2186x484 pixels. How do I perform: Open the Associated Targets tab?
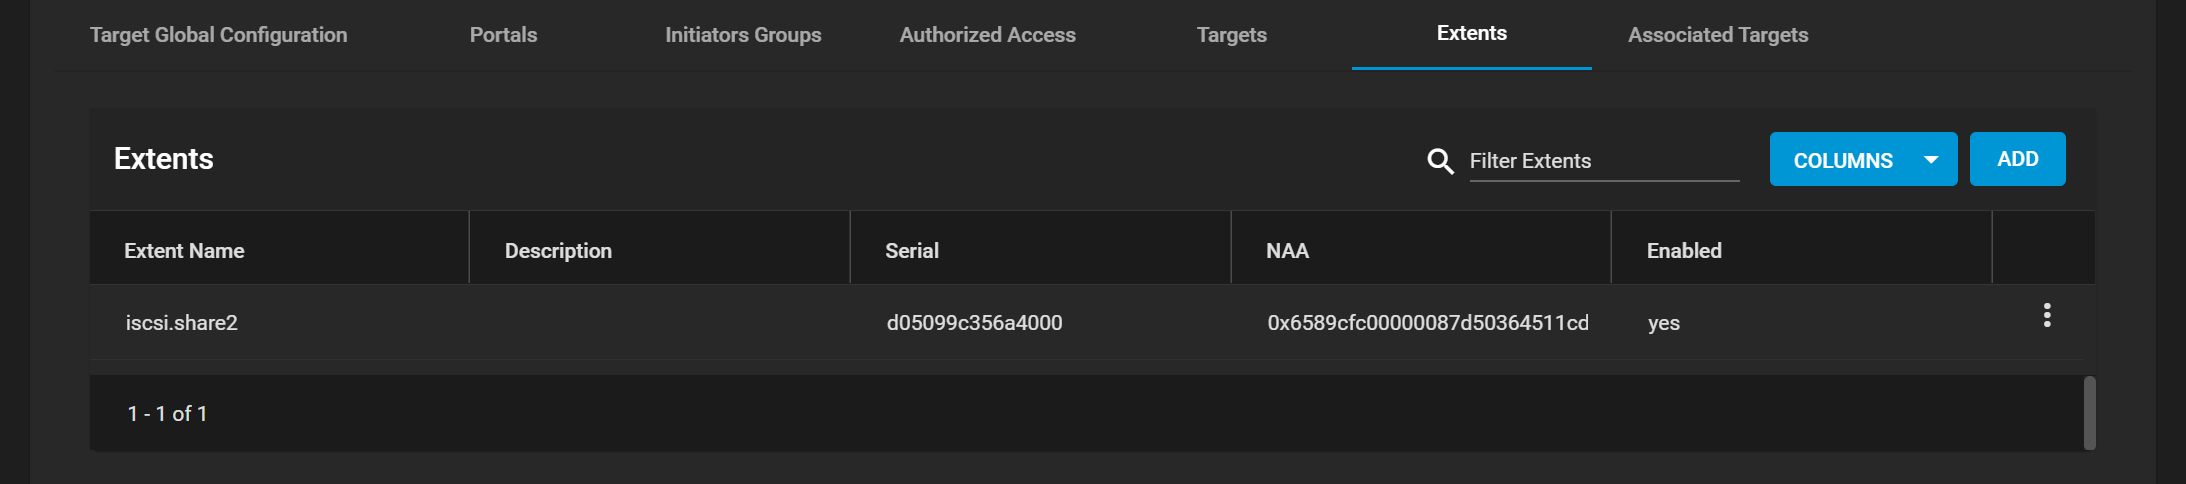tap(1718, 35)
